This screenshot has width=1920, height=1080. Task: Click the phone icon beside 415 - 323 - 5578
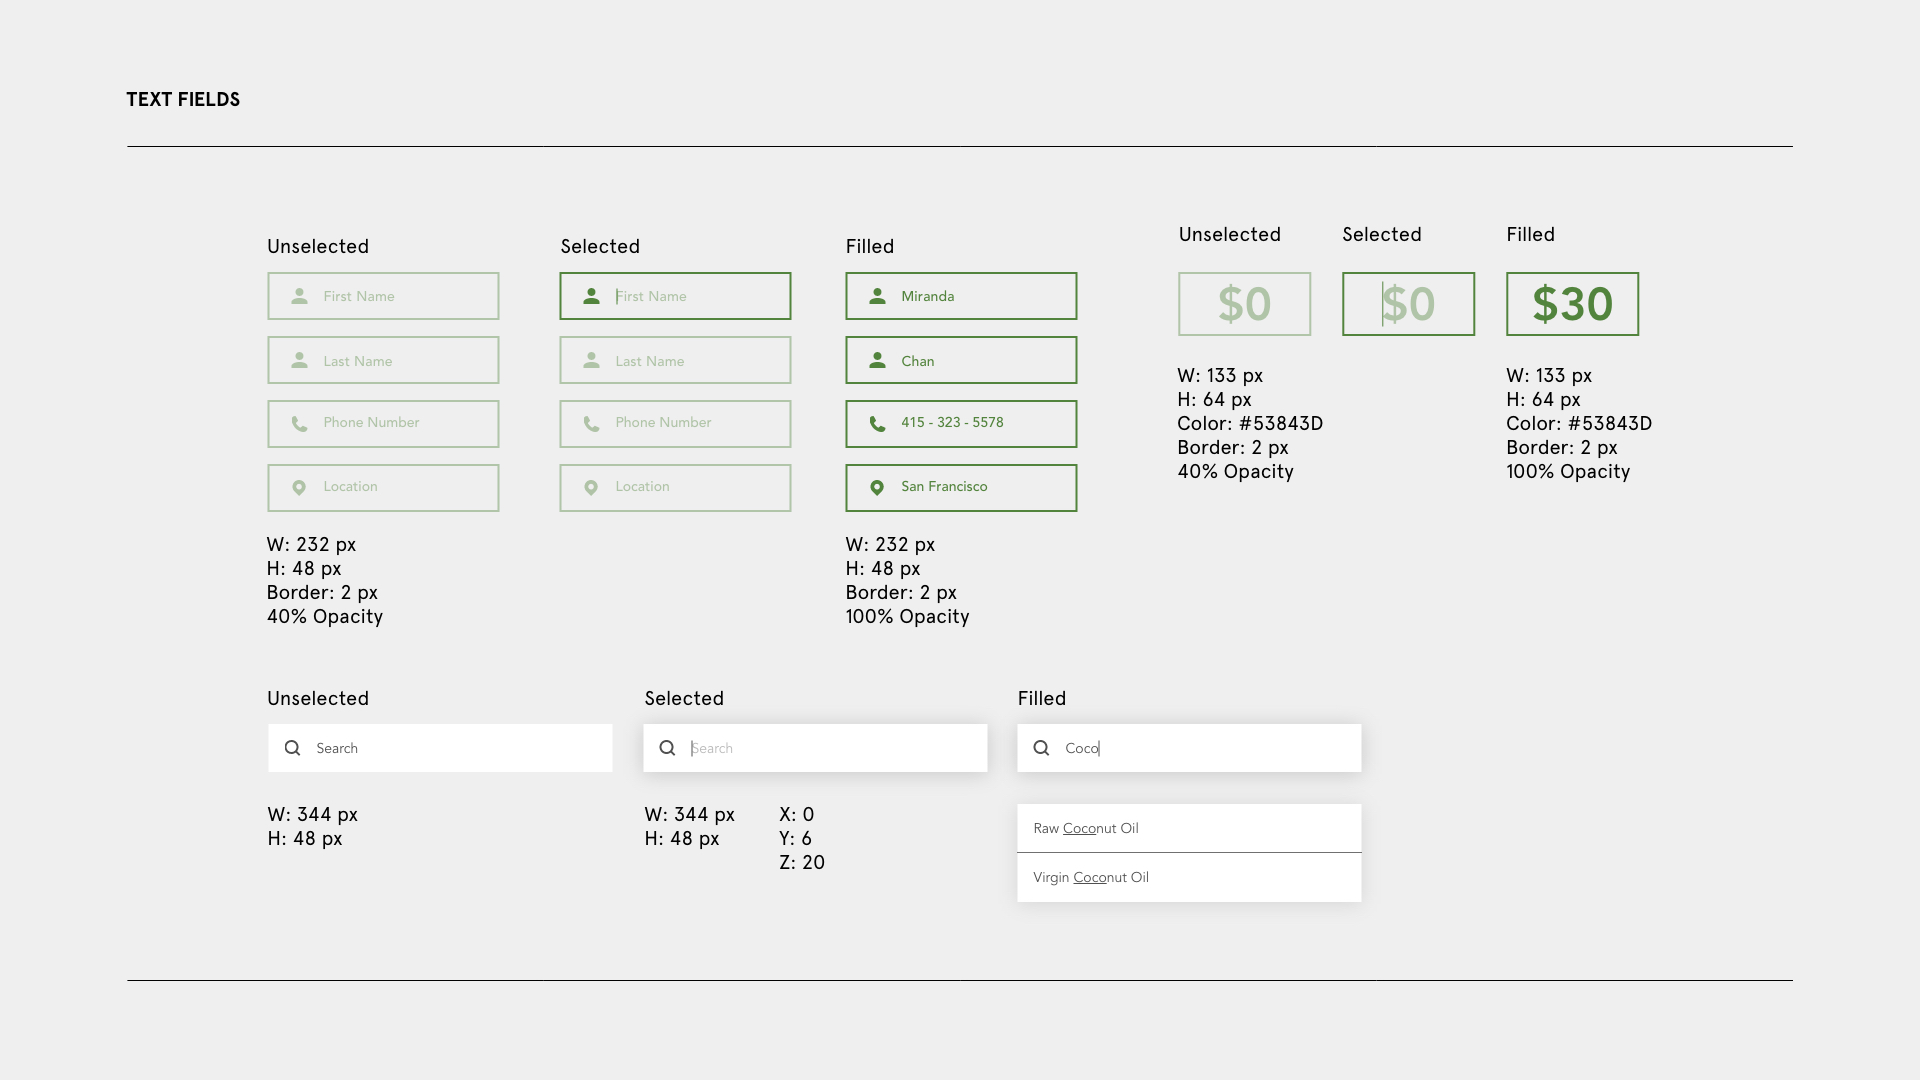(x=877, y=424)
